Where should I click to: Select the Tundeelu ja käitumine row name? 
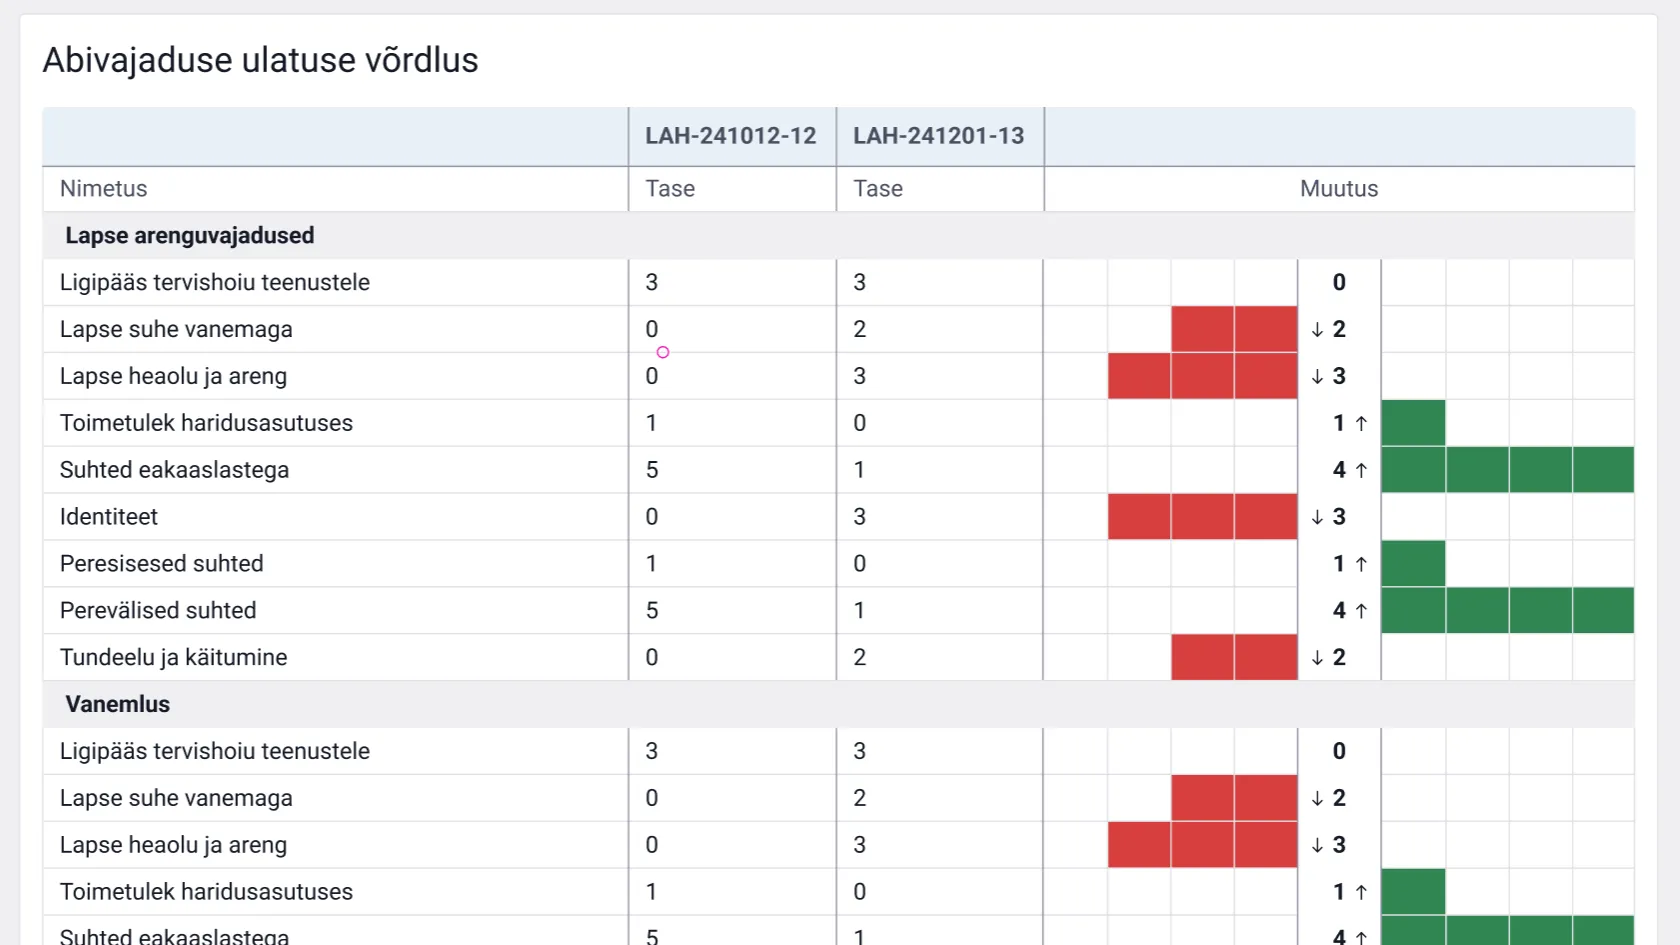[173, 658]
